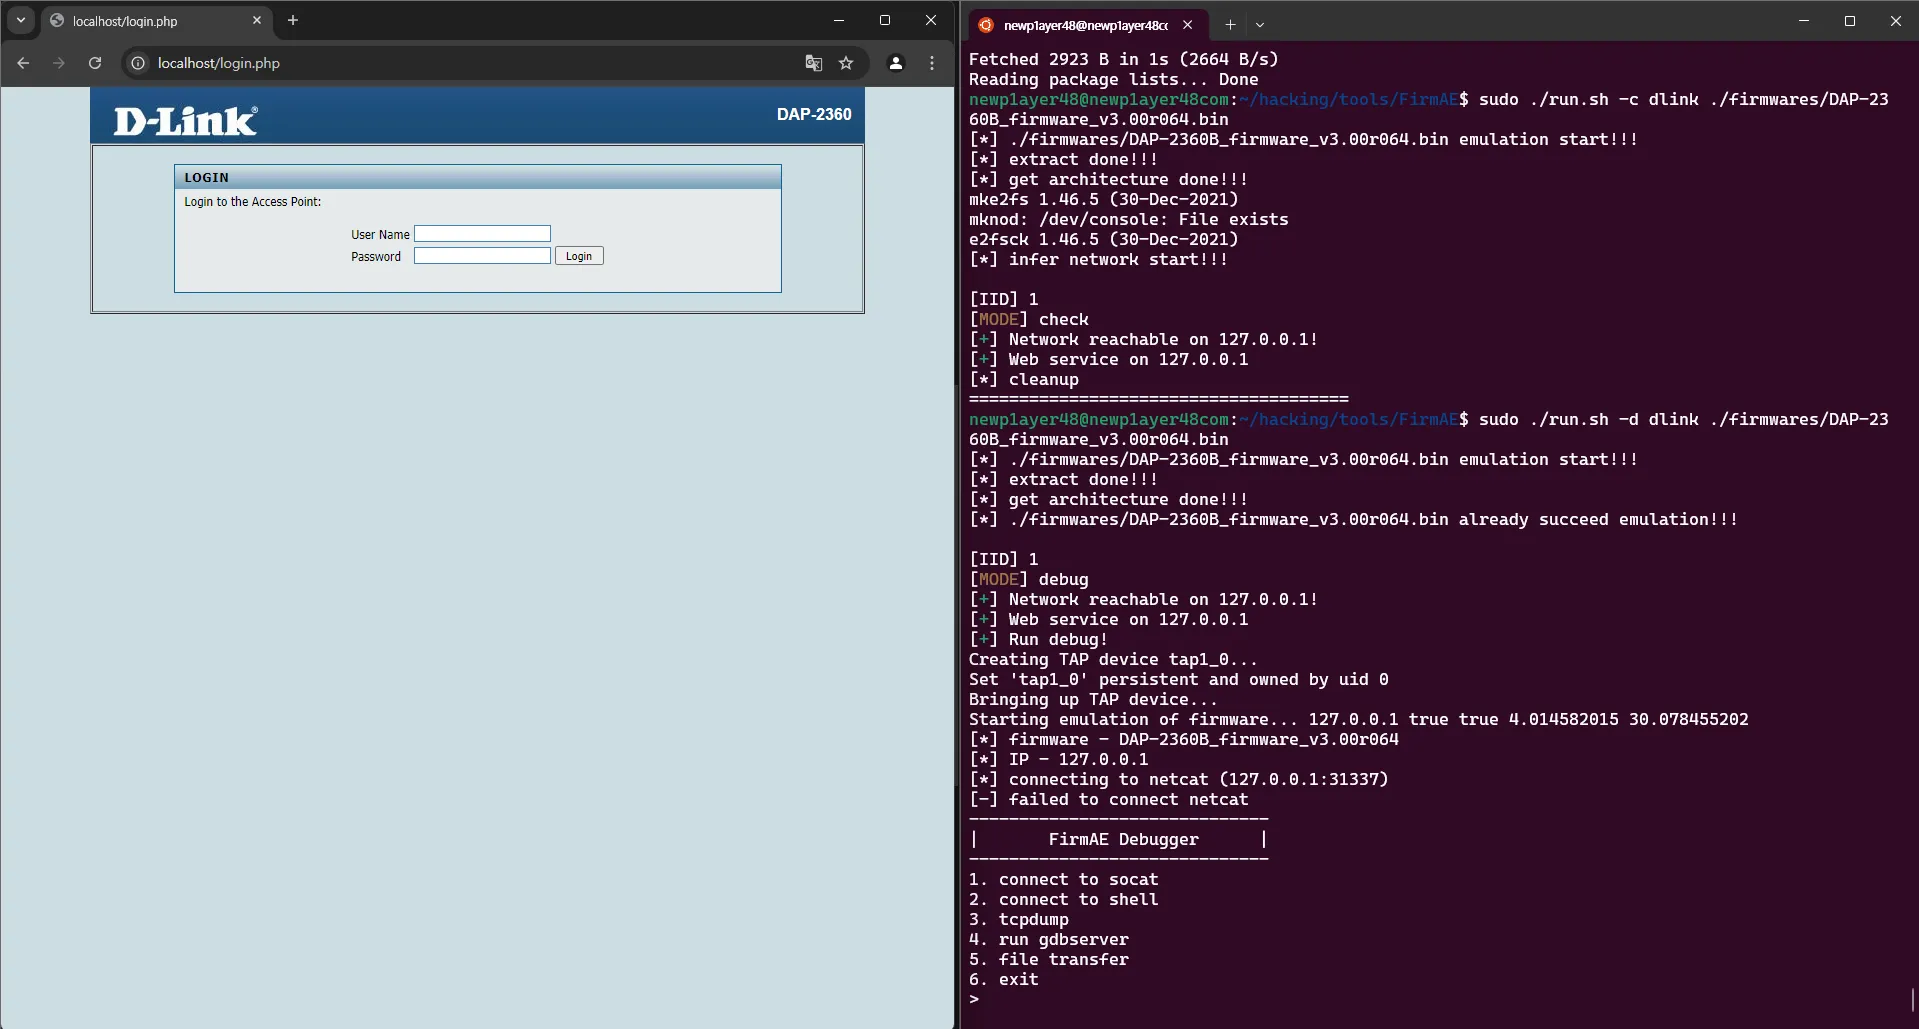Viewport: 1919px width, 1029px height.
Task: Click the site information icon in the address bar
Action: coord(138,63)
